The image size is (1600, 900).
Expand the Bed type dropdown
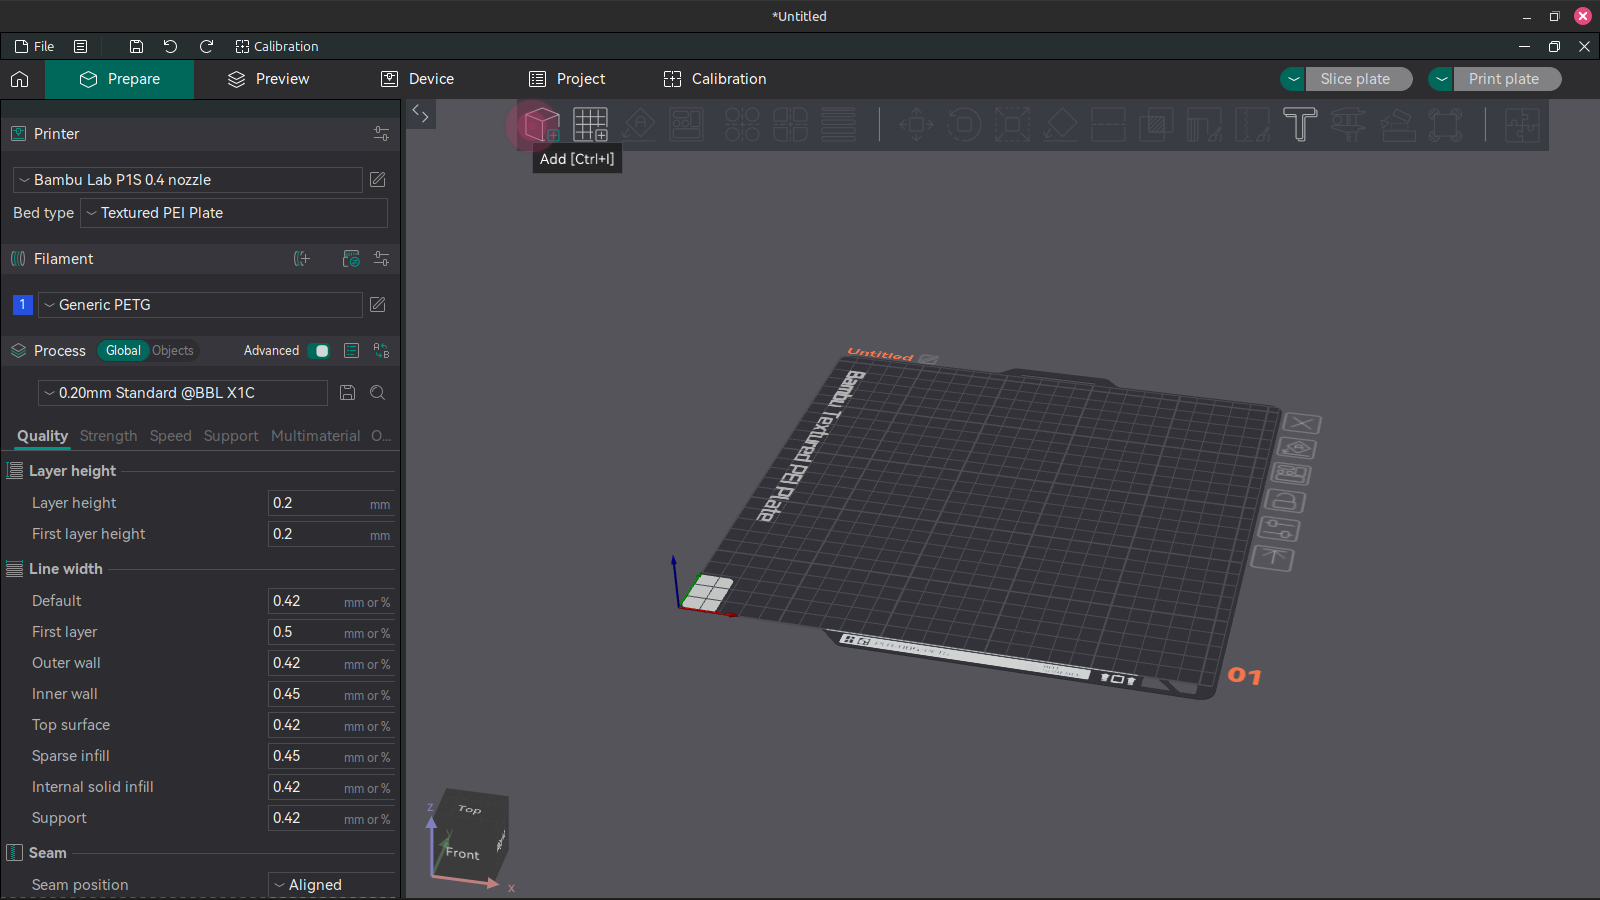click(233, 213)
